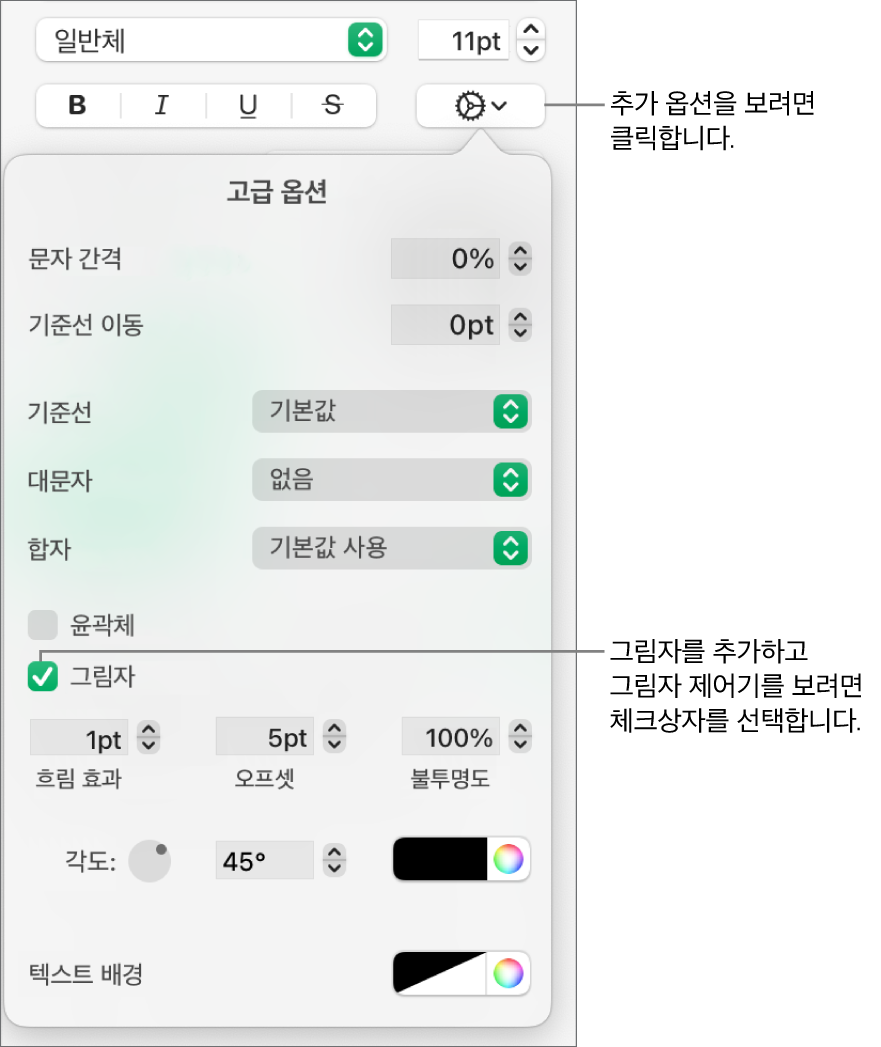The image size is (881, 1047).
Task: Click the 문자 간격 stepper arrows
Action: click(520, 260)
